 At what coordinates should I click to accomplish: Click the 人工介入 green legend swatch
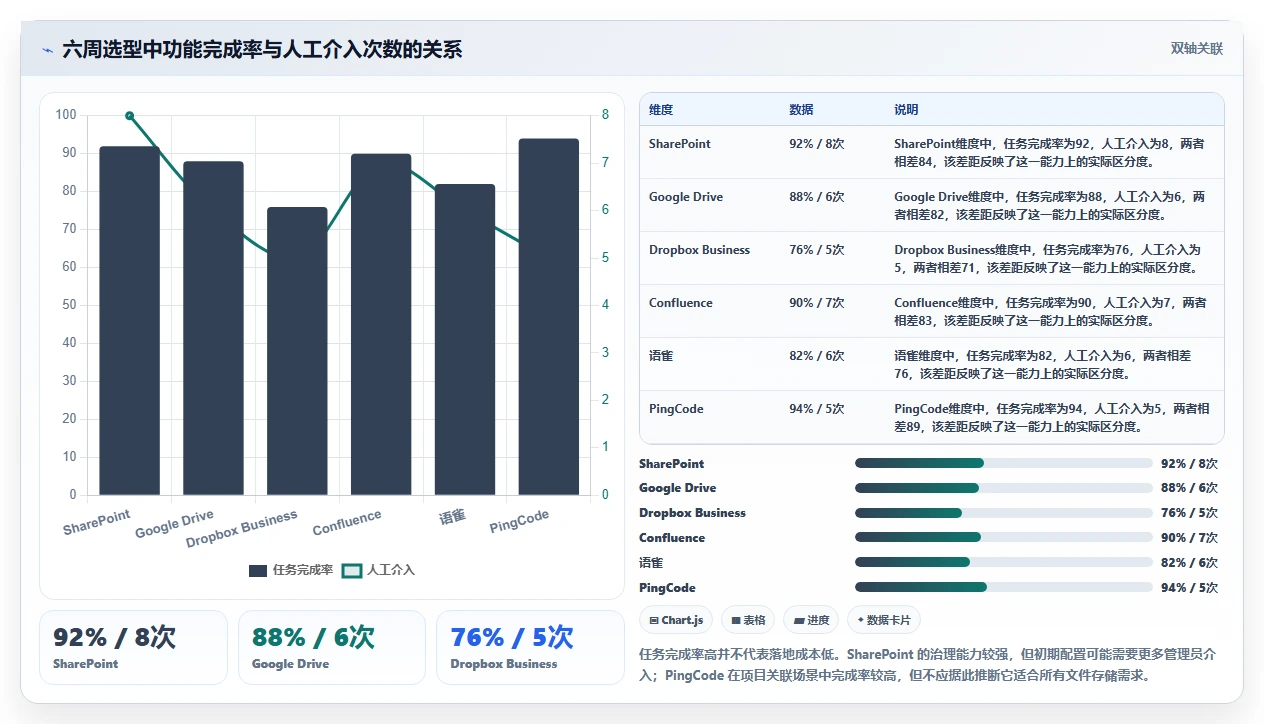pos(351,570)
